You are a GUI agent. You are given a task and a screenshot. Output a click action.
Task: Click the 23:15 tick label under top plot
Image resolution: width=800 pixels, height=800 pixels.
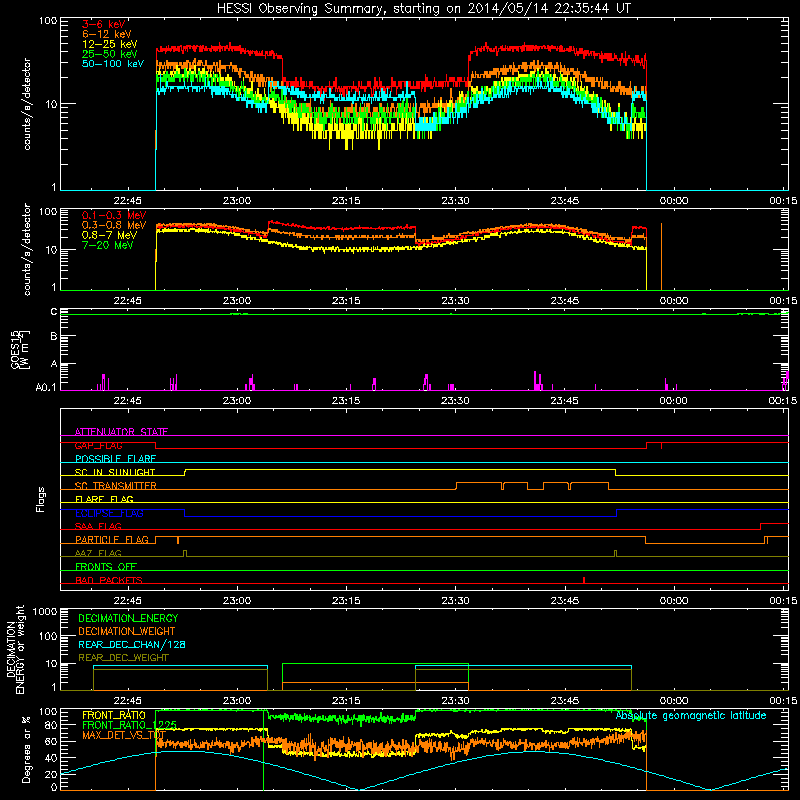tap(346, 201)
